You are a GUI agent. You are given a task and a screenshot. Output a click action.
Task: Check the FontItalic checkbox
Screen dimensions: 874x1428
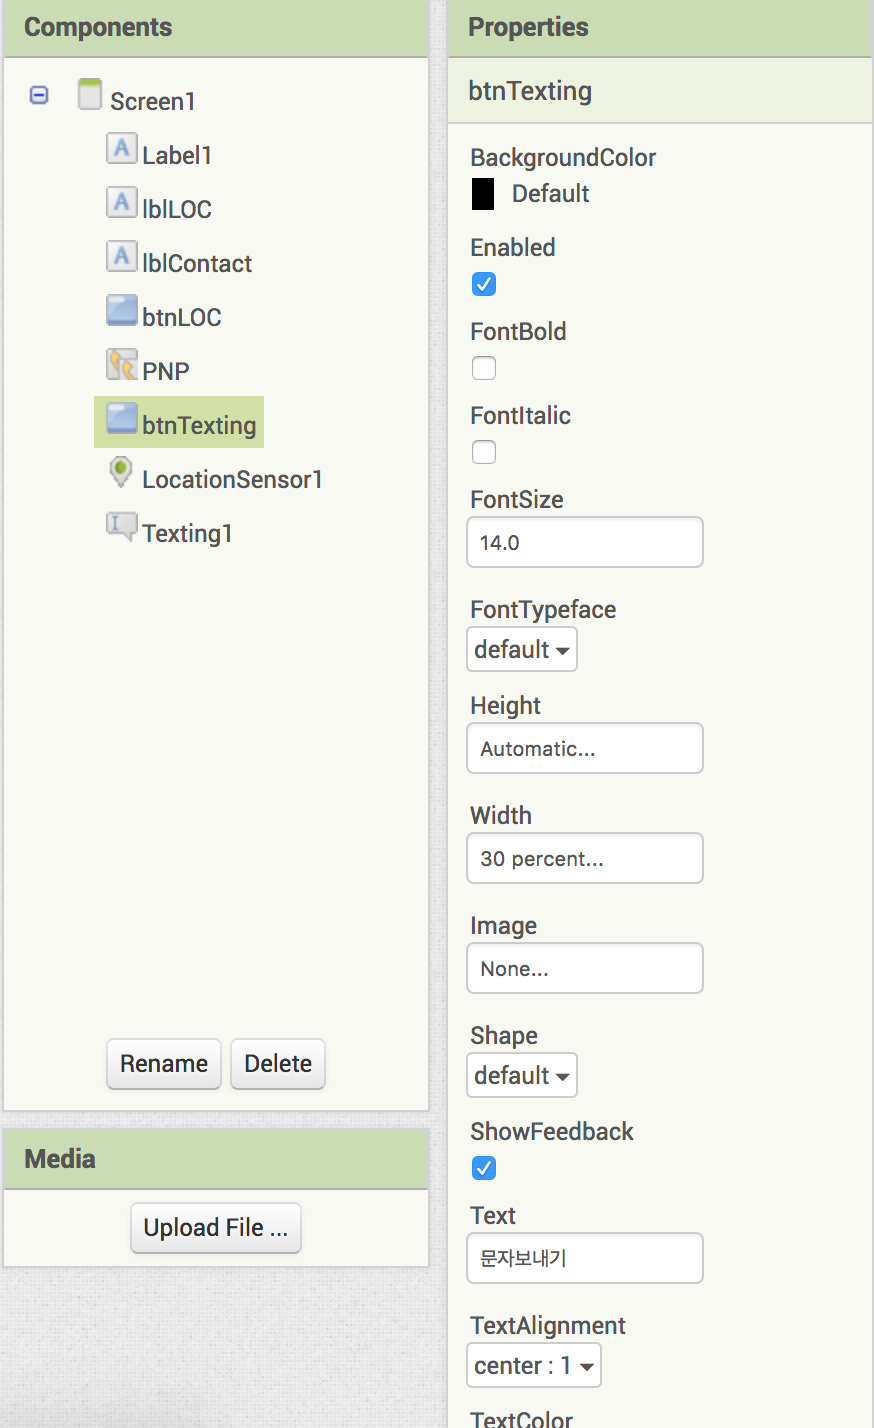484,452
